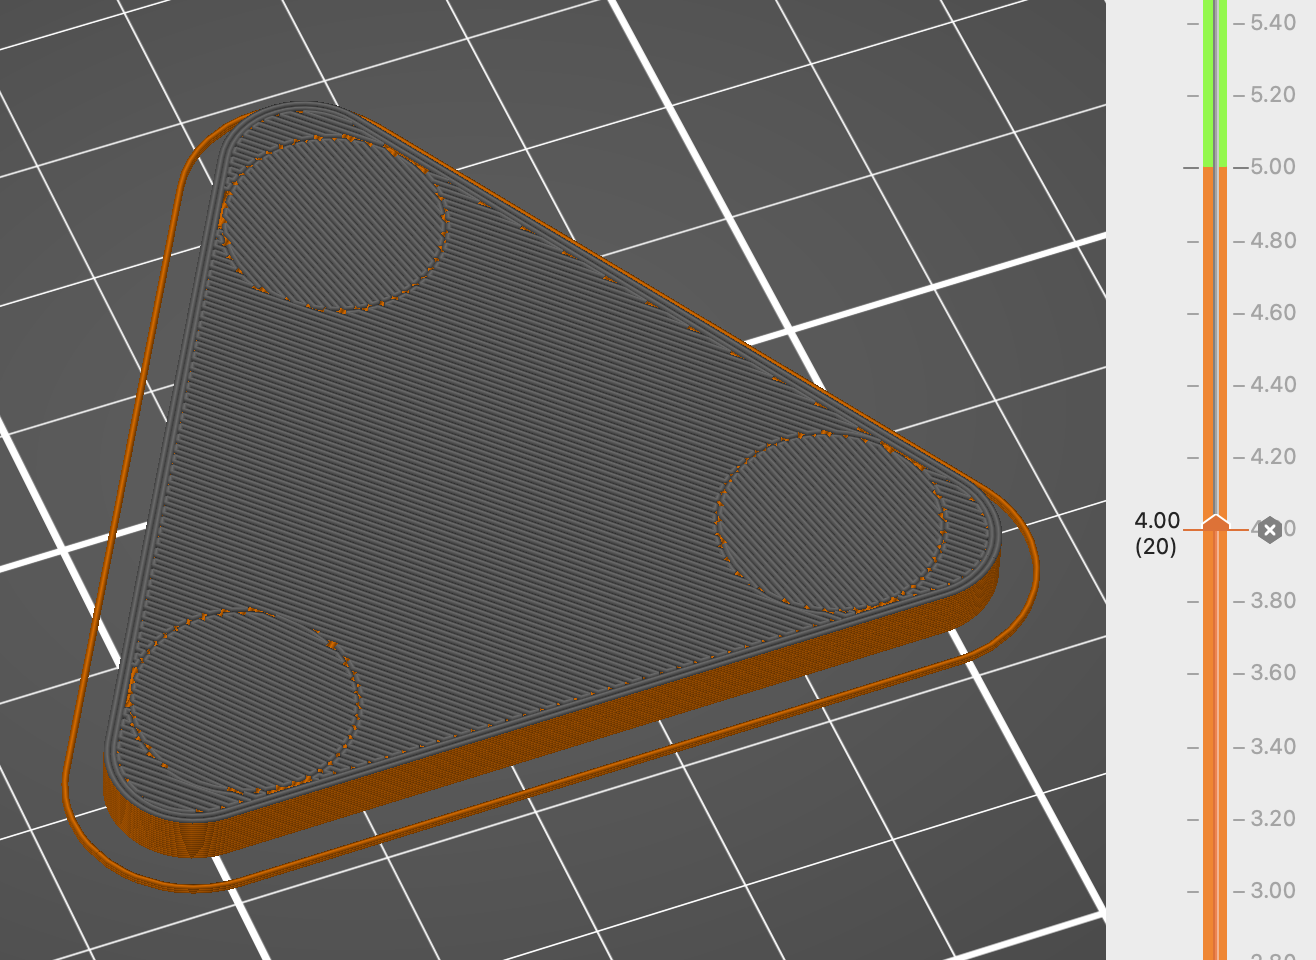Viewport: 1316px width, 960px height.
Task: Click the green segment of the layer slider
Action: (x=1215, y=80)
